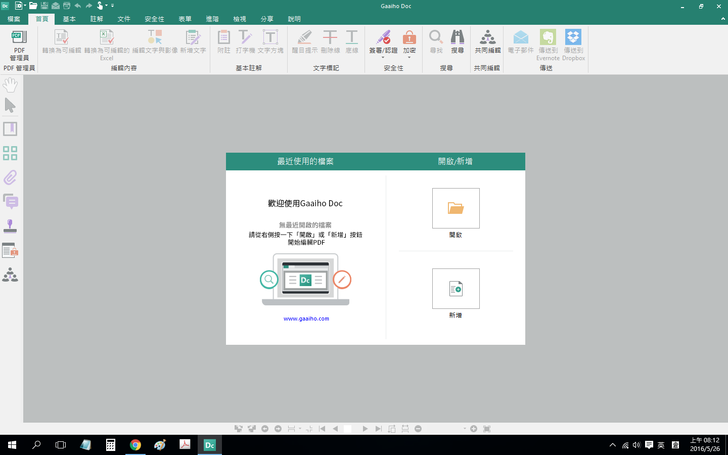Image resolution: width=728 pixels, height=455 pixels.
Task: Select the hand pan tool in sidebar
Action: (x=10, y=85)
